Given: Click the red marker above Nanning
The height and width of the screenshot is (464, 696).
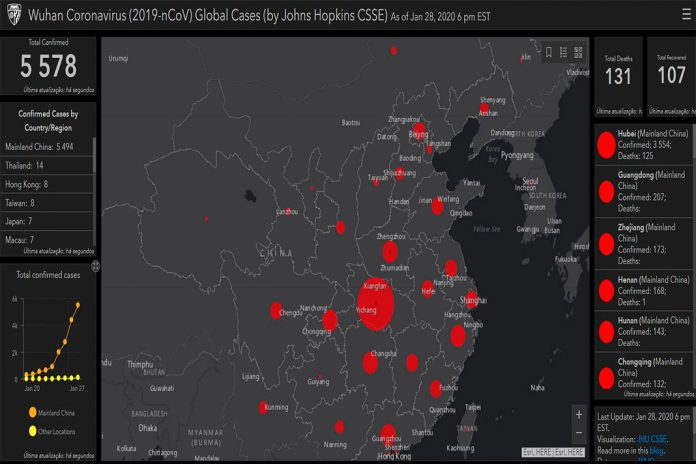Looking at the screenshot, I should pyautogui.click(x=340, y=427).
